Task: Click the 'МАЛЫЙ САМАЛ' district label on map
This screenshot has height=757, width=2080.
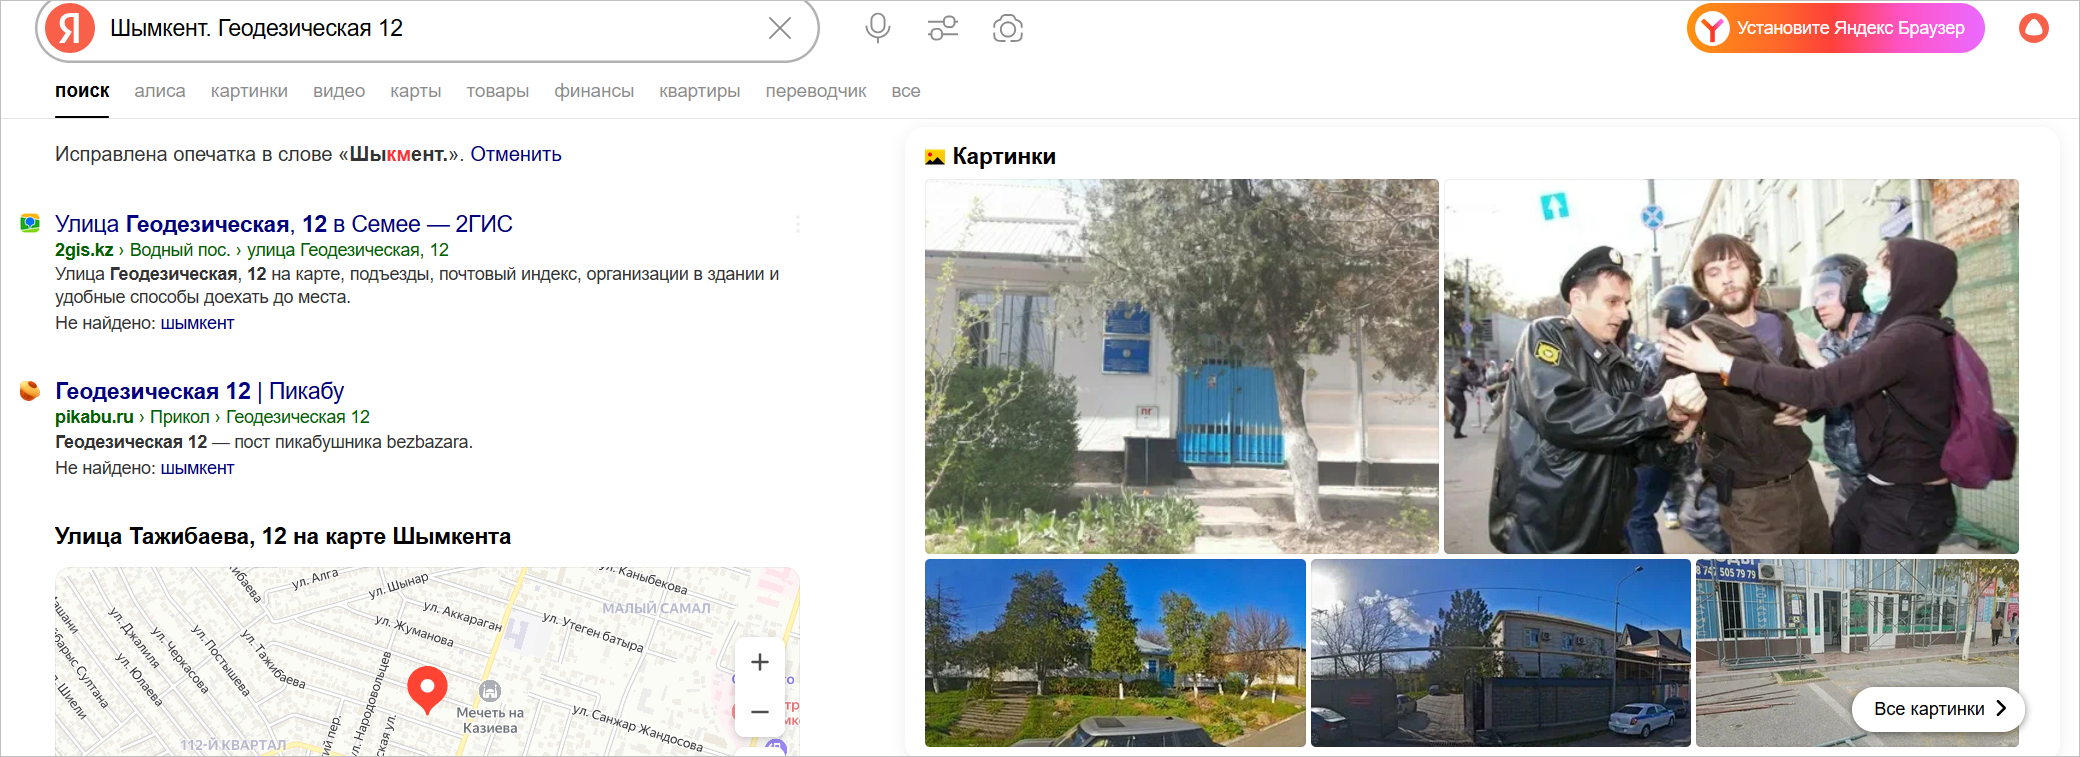Action: (656, 608)
